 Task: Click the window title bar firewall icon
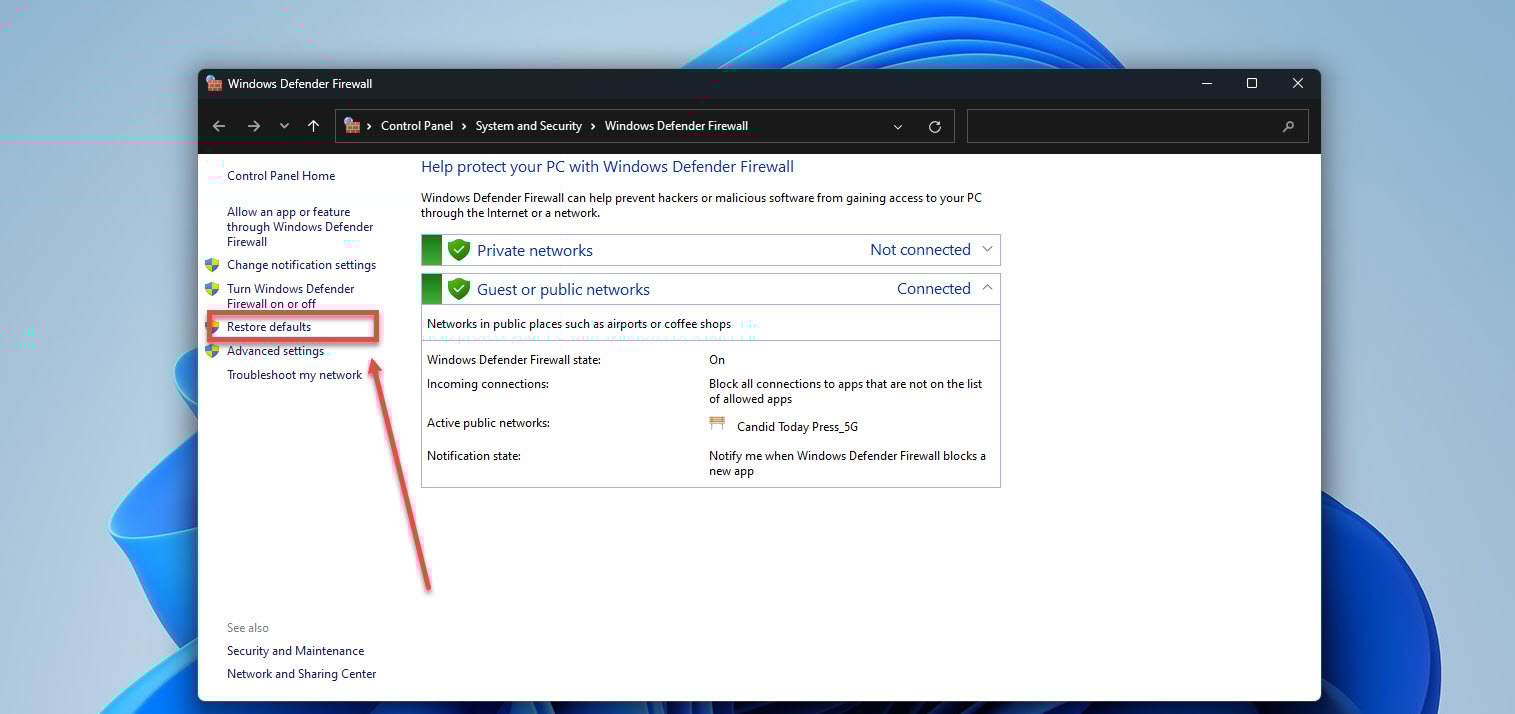point(214,84)
